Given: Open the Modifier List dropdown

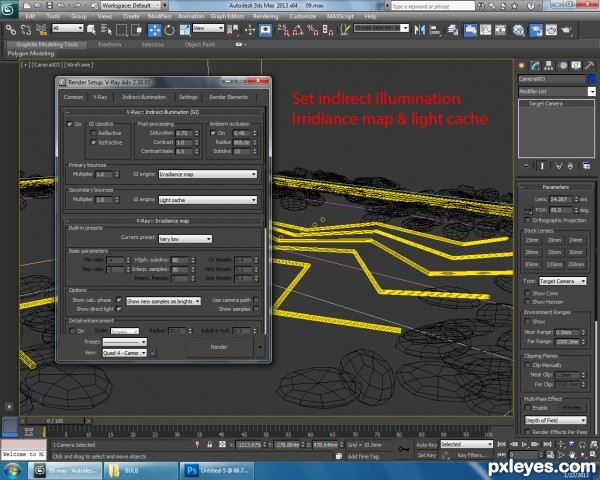Looking at the screenshot, I should pyautogui.click(x=557, y=91).
